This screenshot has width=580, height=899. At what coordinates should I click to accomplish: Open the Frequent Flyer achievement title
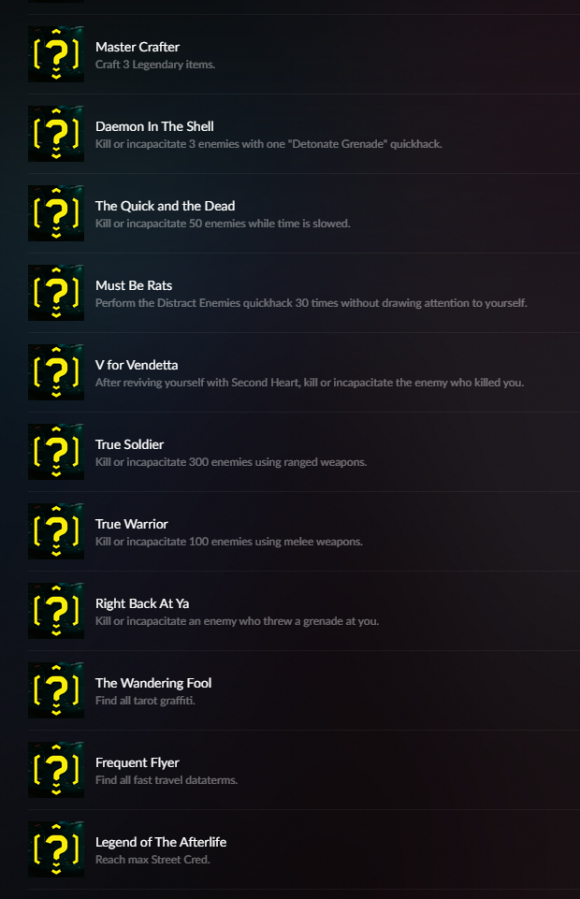tap(137, 763)
